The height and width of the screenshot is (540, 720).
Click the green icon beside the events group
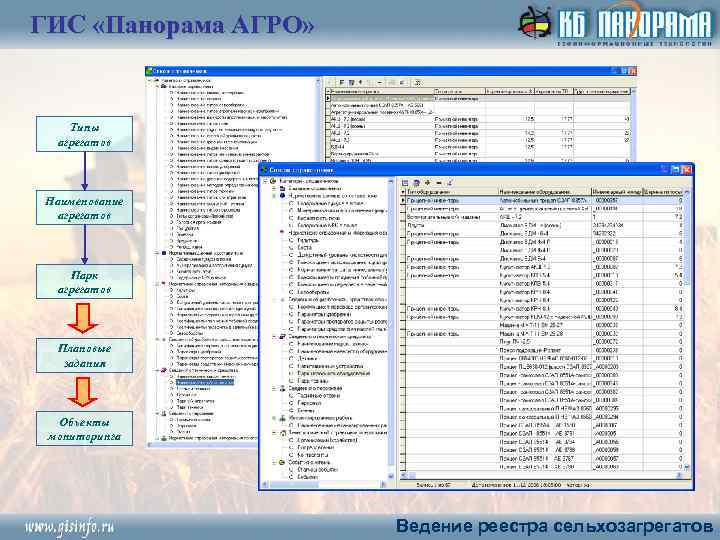click(x=282, y=462)
